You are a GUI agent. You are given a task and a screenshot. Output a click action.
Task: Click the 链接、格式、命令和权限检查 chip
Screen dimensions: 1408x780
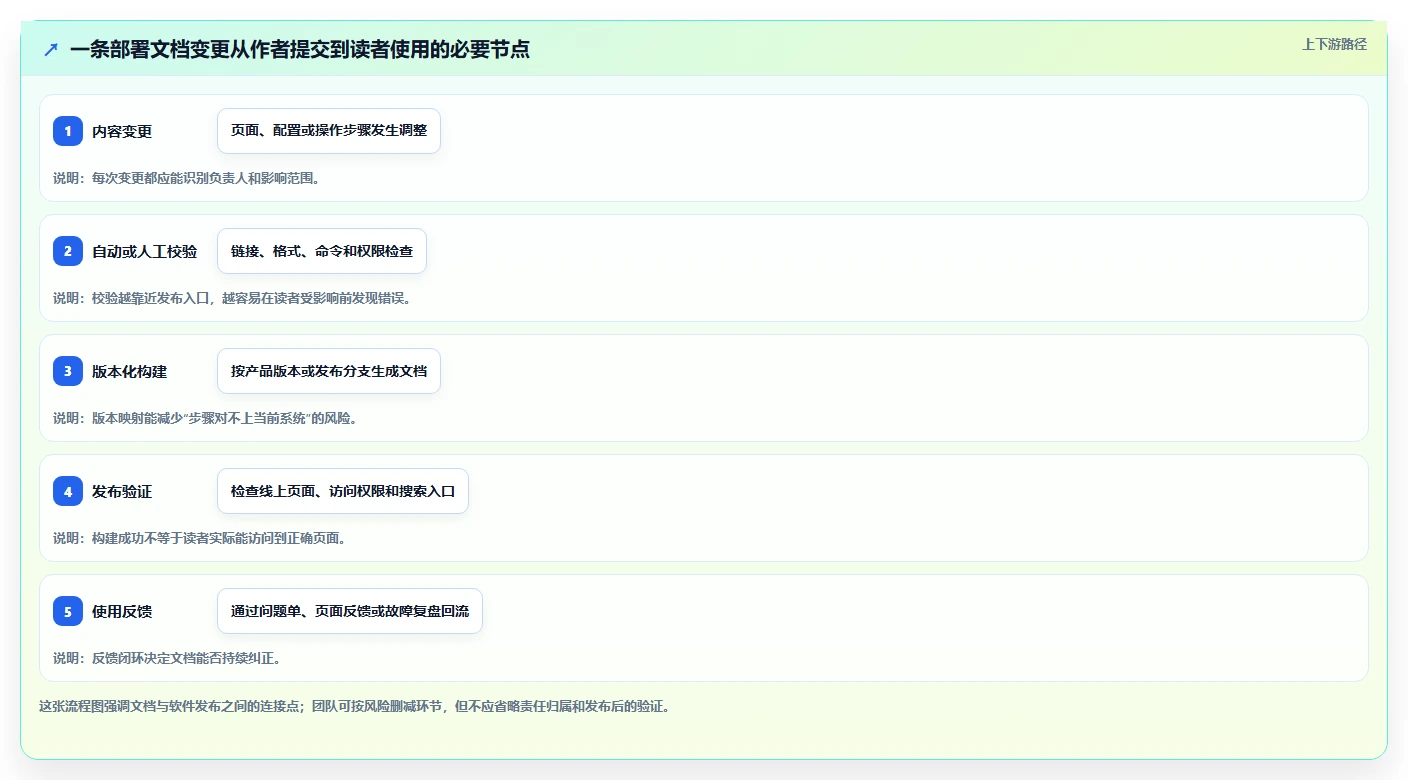coord(322,251)
